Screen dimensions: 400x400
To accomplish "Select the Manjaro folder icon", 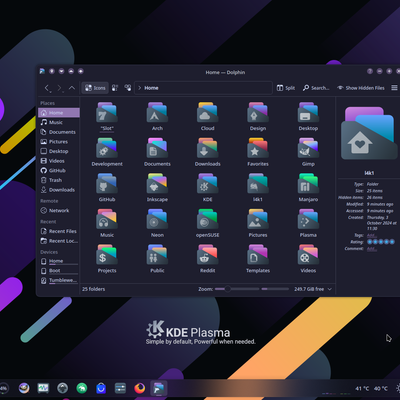I will tap(308, 184).
